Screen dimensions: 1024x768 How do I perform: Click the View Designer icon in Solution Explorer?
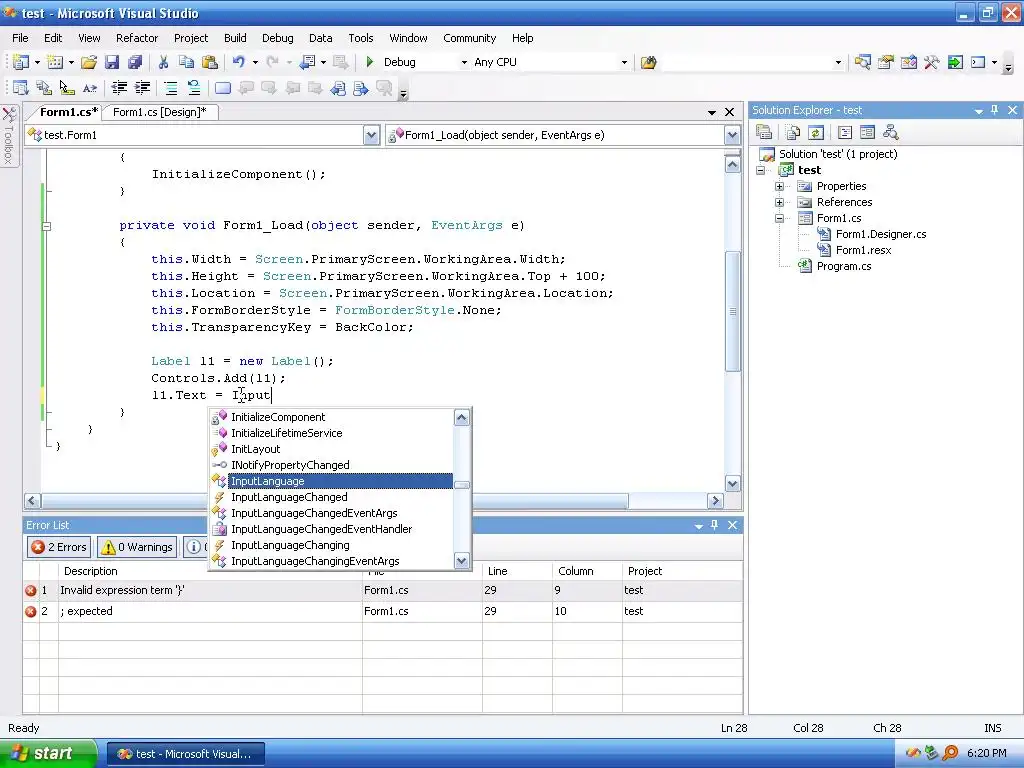(867, 133)
